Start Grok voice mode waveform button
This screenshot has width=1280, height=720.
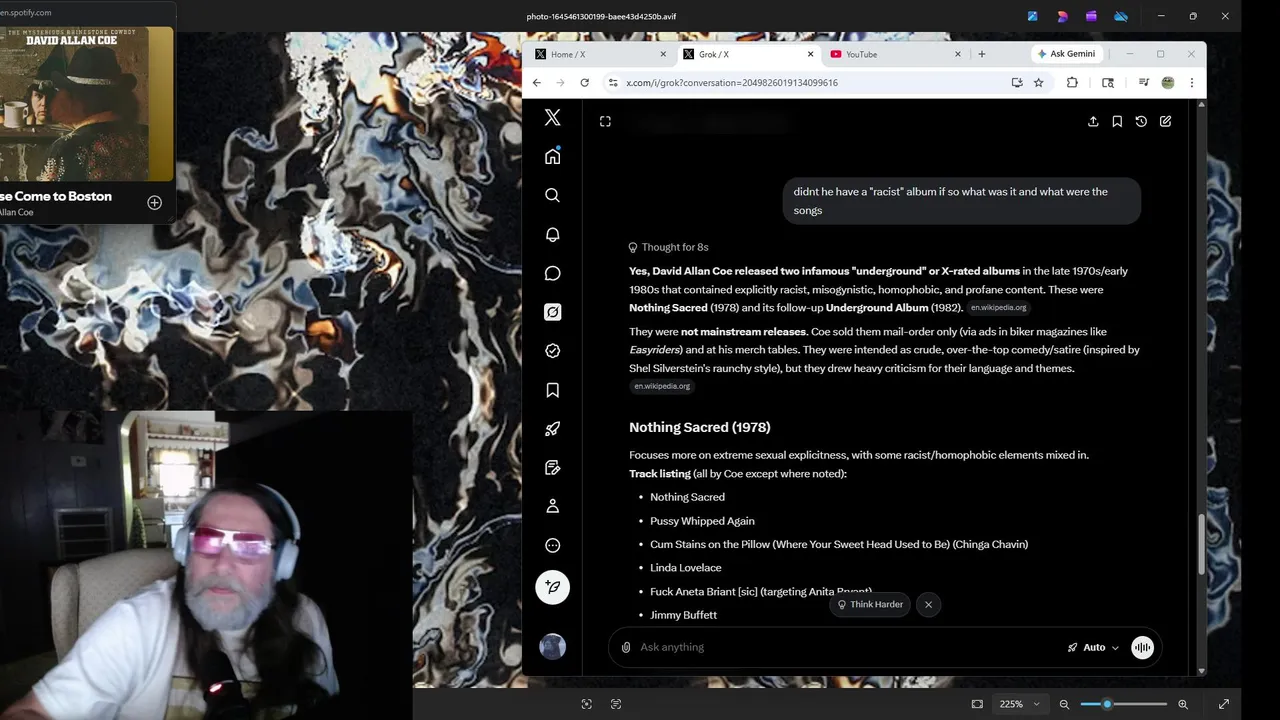tap(1142, 647)
